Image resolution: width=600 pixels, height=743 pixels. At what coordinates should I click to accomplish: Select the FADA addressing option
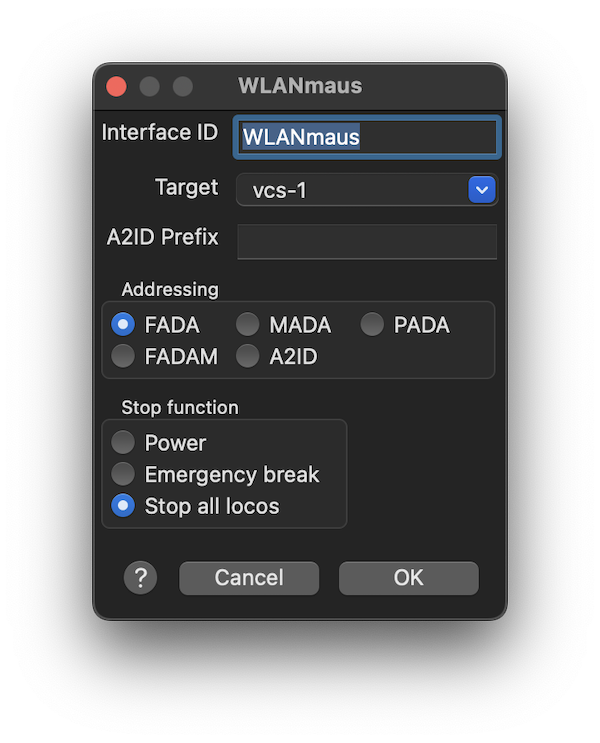pos(124,325)
